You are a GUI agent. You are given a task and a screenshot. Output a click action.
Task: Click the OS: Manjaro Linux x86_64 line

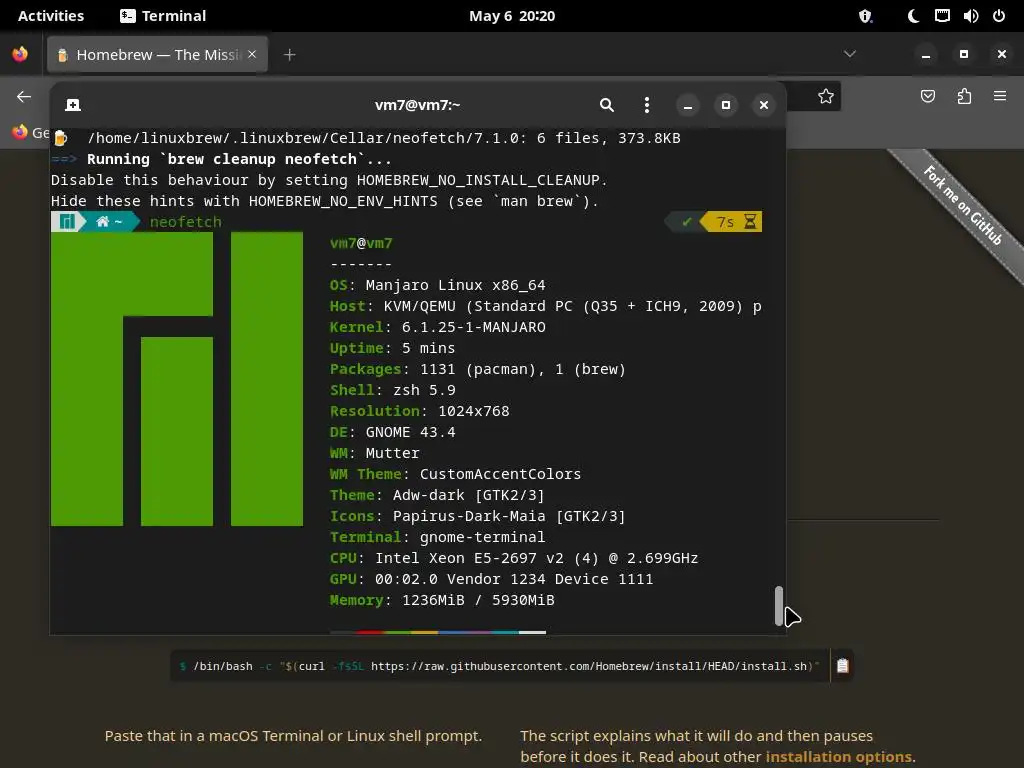(438, 285)
